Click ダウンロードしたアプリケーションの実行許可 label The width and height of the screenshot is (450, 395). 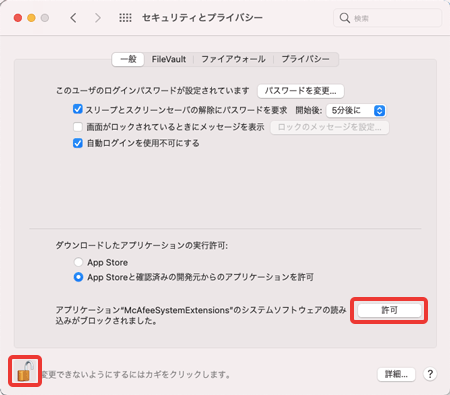pos(141,246)
